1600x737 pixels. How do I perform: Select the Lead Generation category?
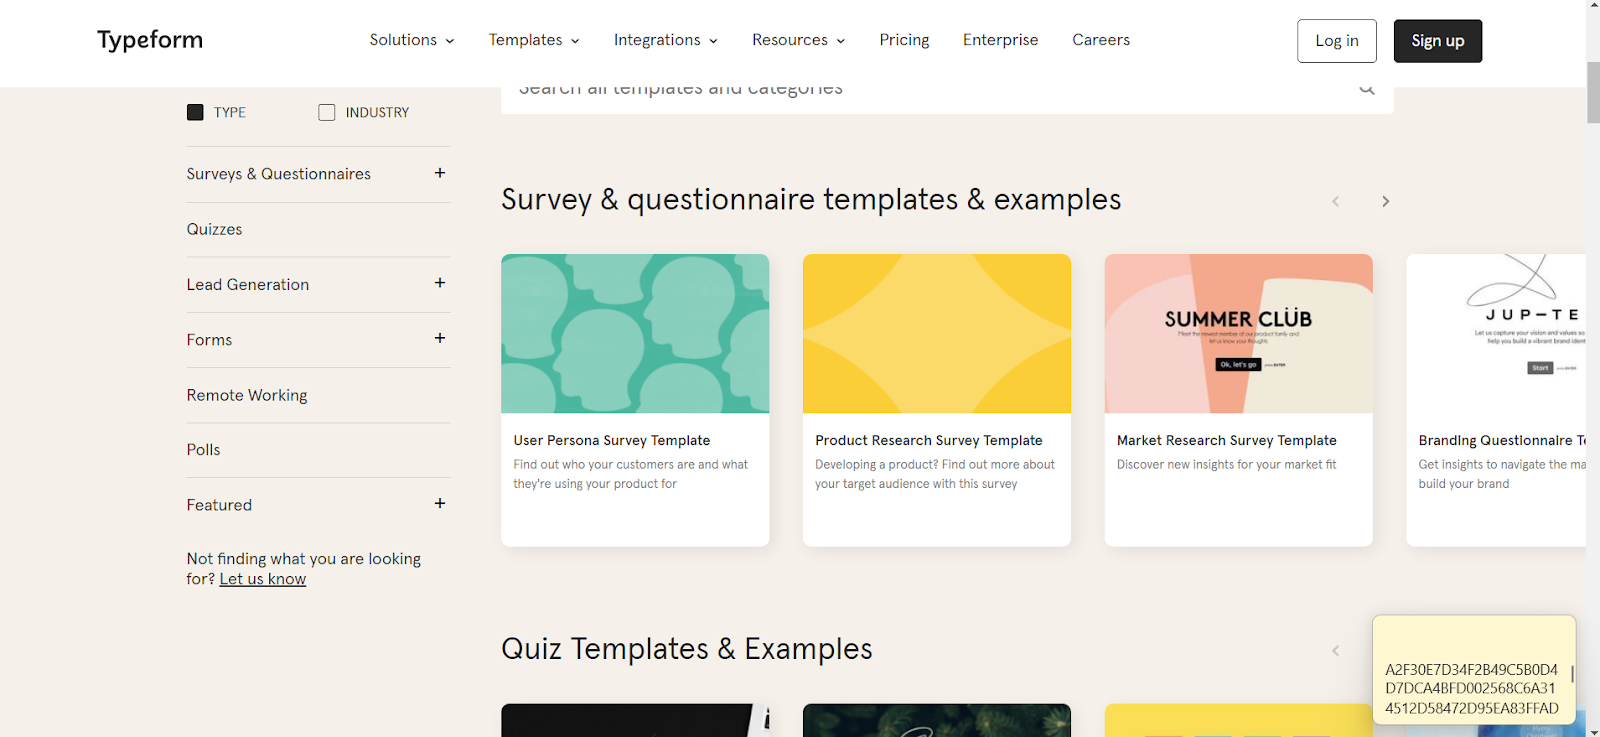click(247, 284)
